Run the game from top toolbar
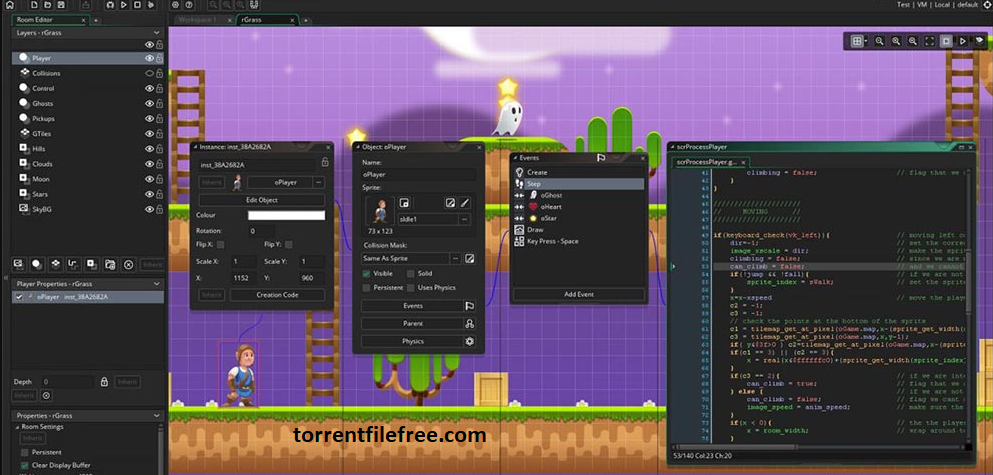This screenshot has width=993, height=475. pos(123,5)
